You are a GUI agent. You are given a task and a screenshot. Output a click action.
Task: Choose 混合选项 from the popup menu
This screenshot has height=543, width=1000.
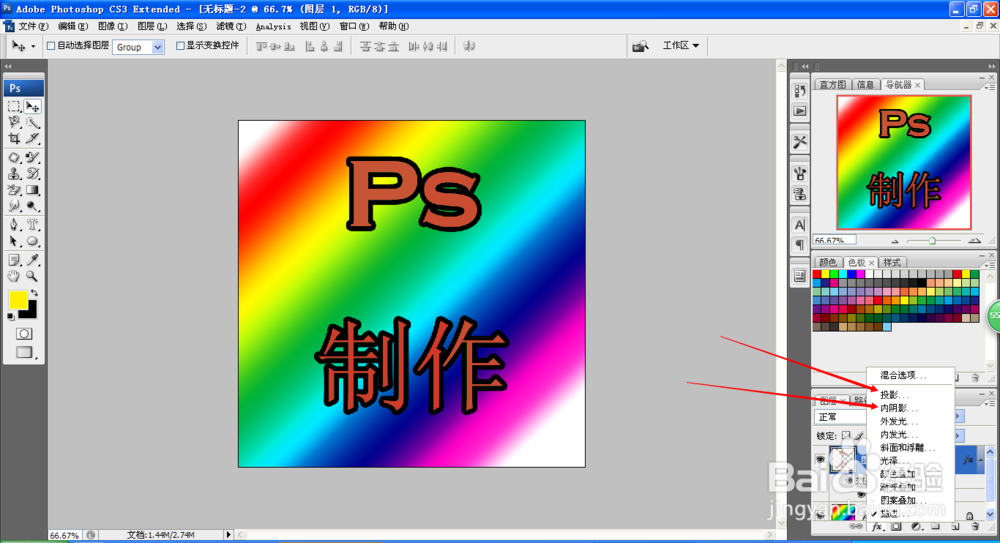coord(904,375)
